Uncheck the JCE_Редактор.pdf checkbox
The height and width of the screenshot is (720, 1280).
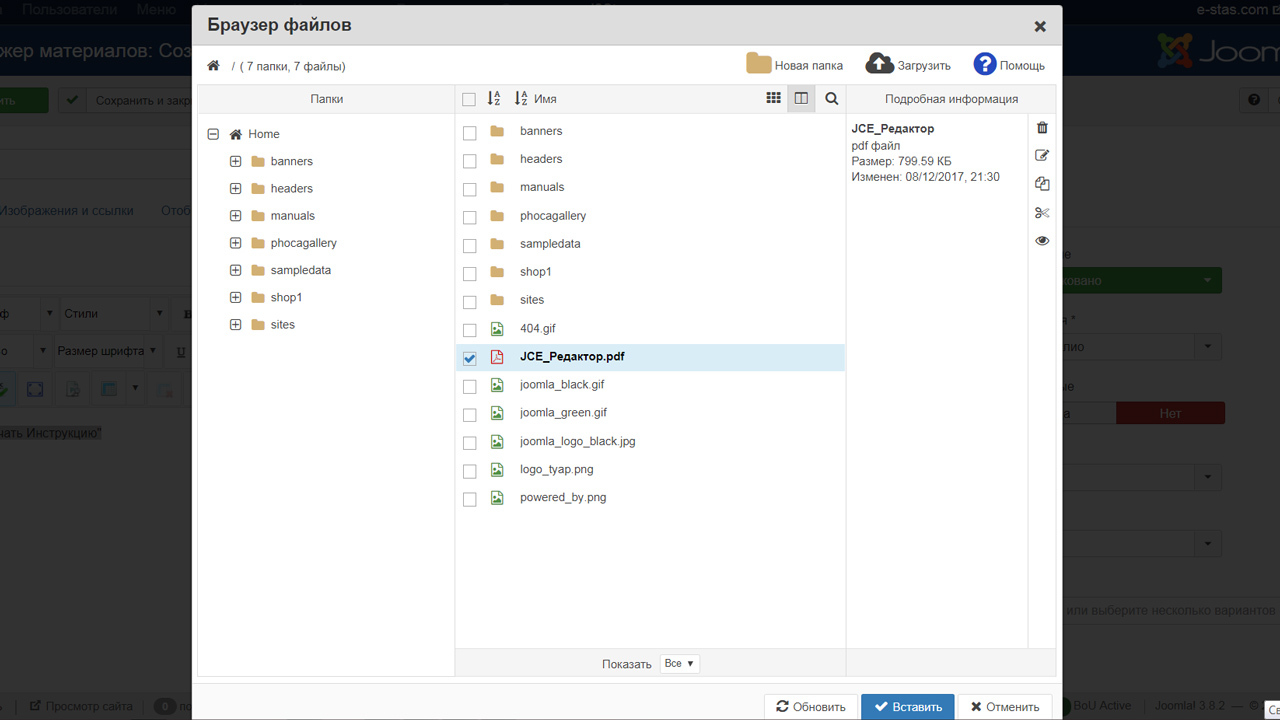click(469, 358)
